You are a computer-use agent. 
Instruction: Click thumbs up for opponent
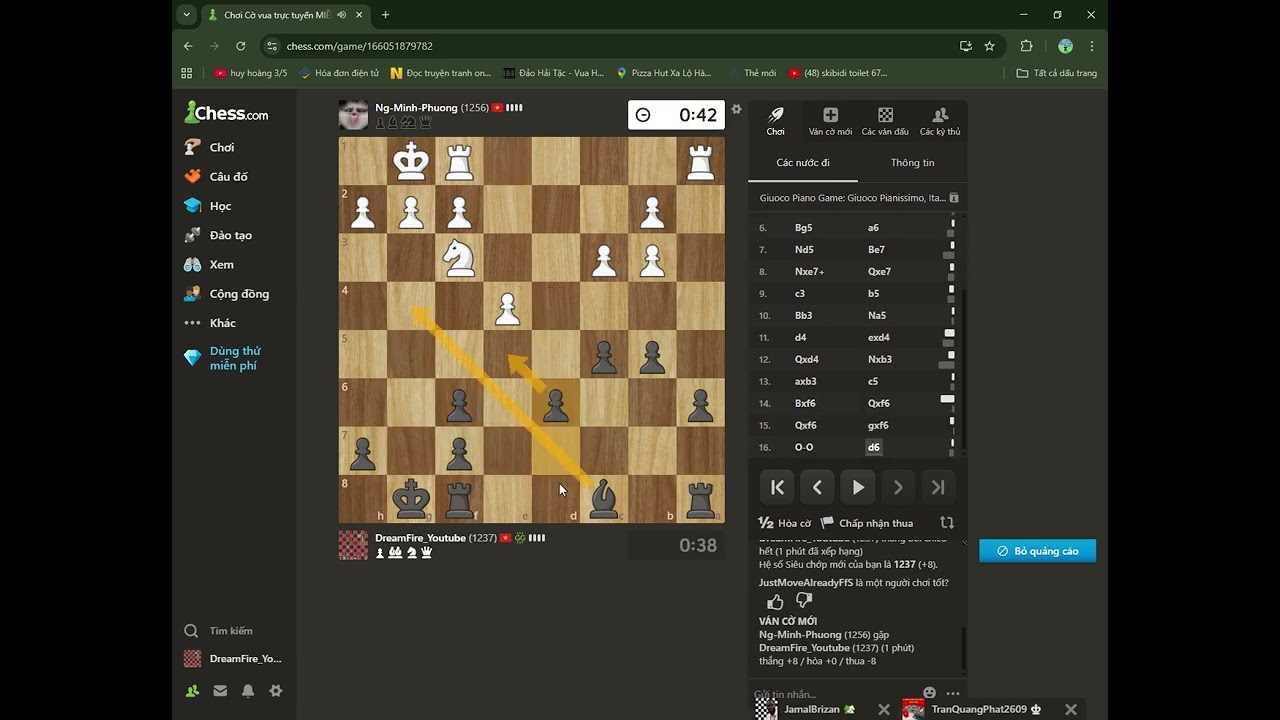(x=775, y=601)
